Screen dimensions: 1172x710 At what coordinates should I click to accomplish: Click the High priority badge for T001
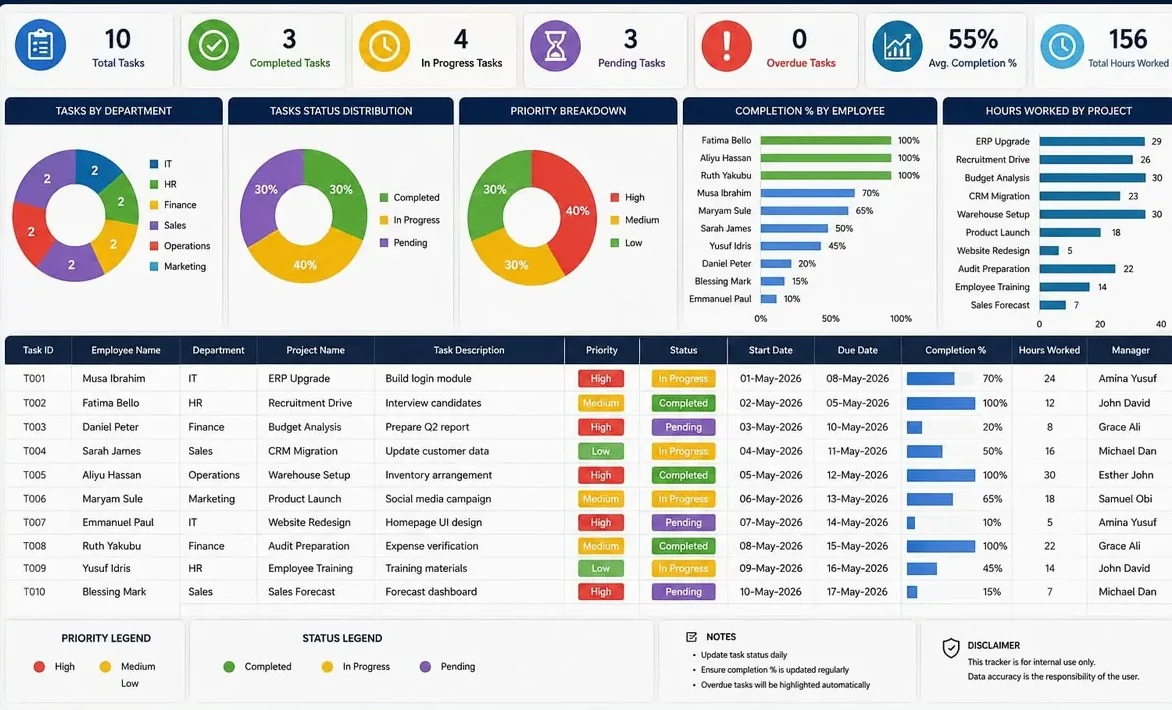pos(601,379)
